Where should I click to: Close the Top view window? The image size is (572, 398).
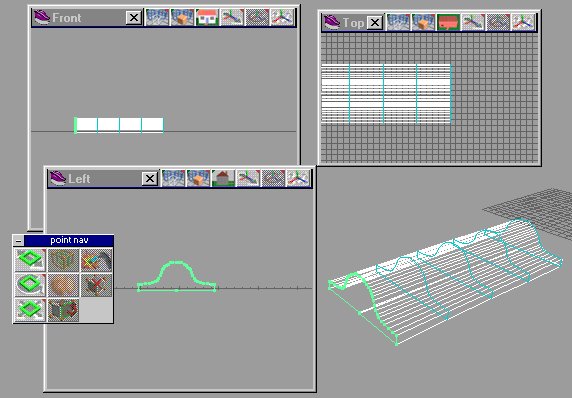pyautogui.click(x=375, y=23)
